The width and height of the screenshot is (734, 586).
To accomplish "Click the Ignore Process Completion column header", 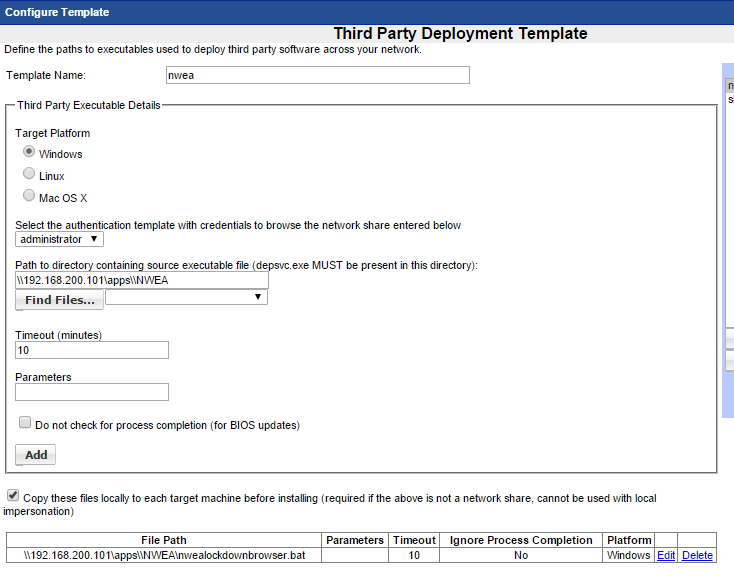I will [520, 540].
